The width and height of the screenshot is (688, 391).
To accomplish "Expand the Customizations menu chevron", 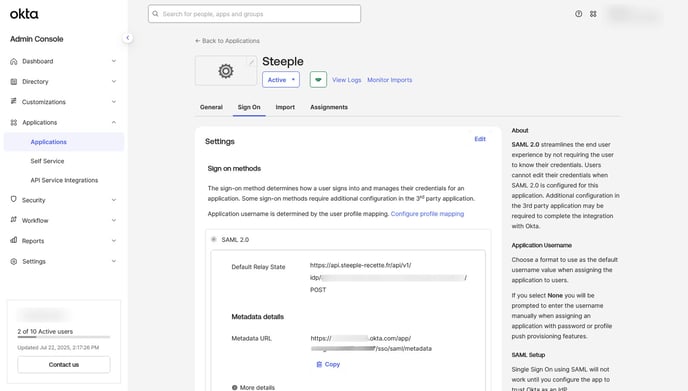I will (114, 102).
